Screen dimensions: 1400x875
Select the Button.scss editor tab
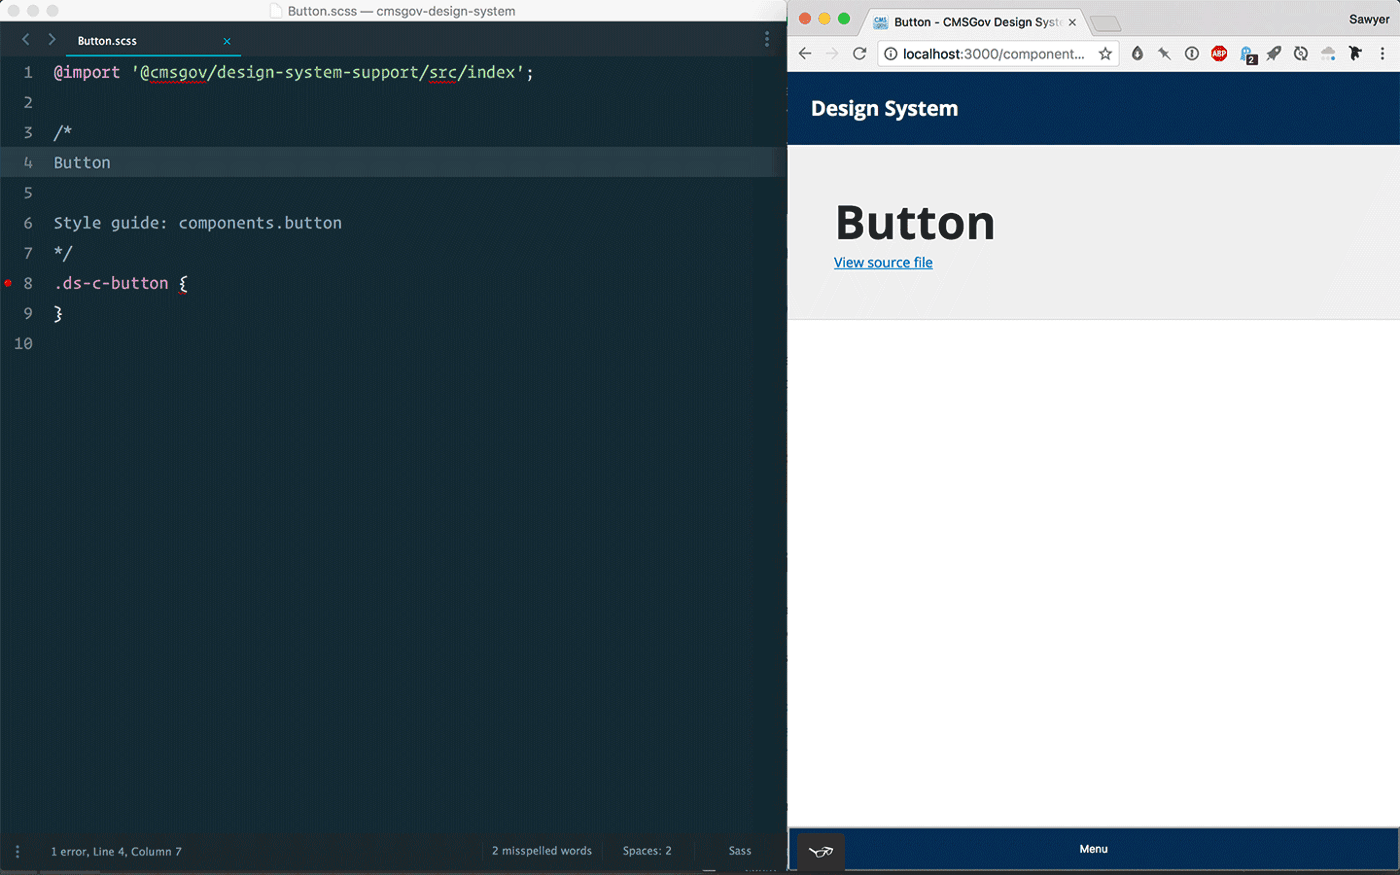click(108, 41)
